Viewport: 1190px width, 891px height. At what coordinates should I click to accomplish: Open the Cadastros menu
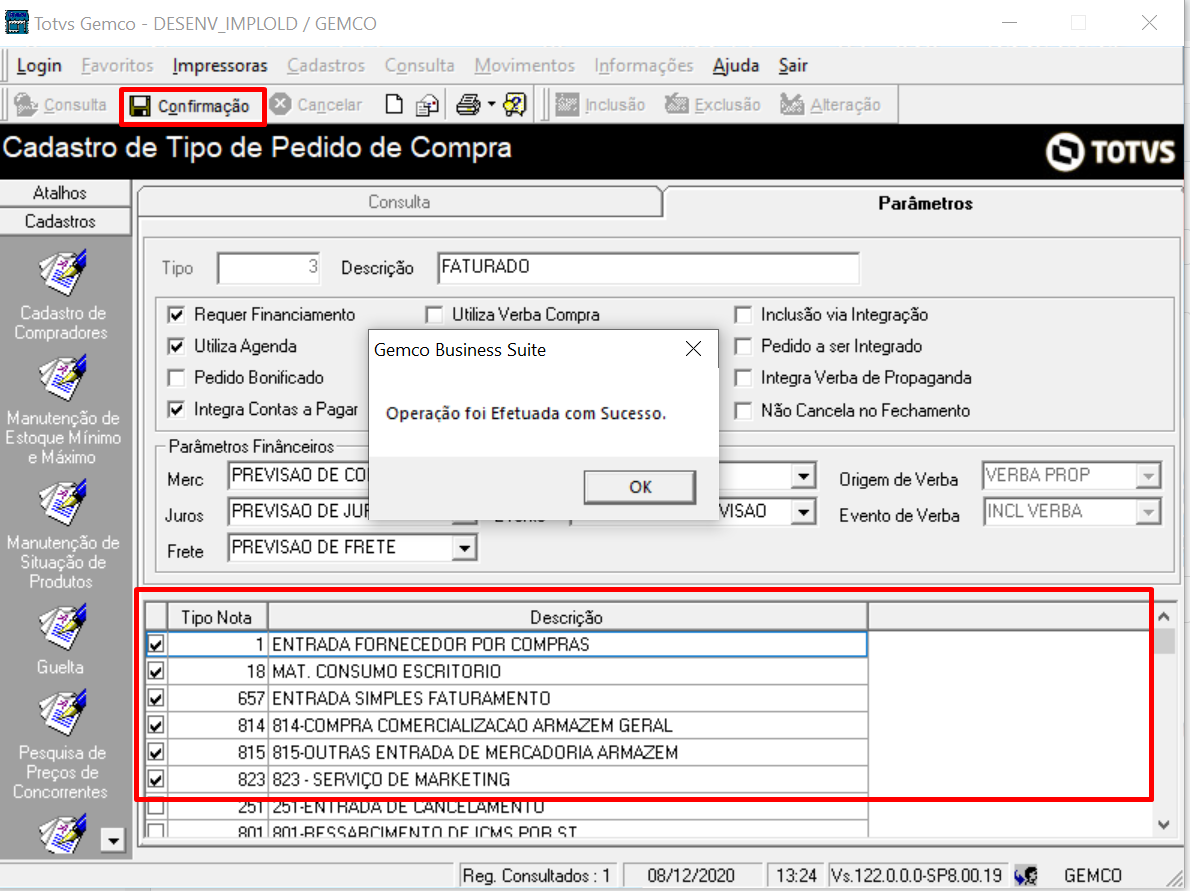click(326, 66)
